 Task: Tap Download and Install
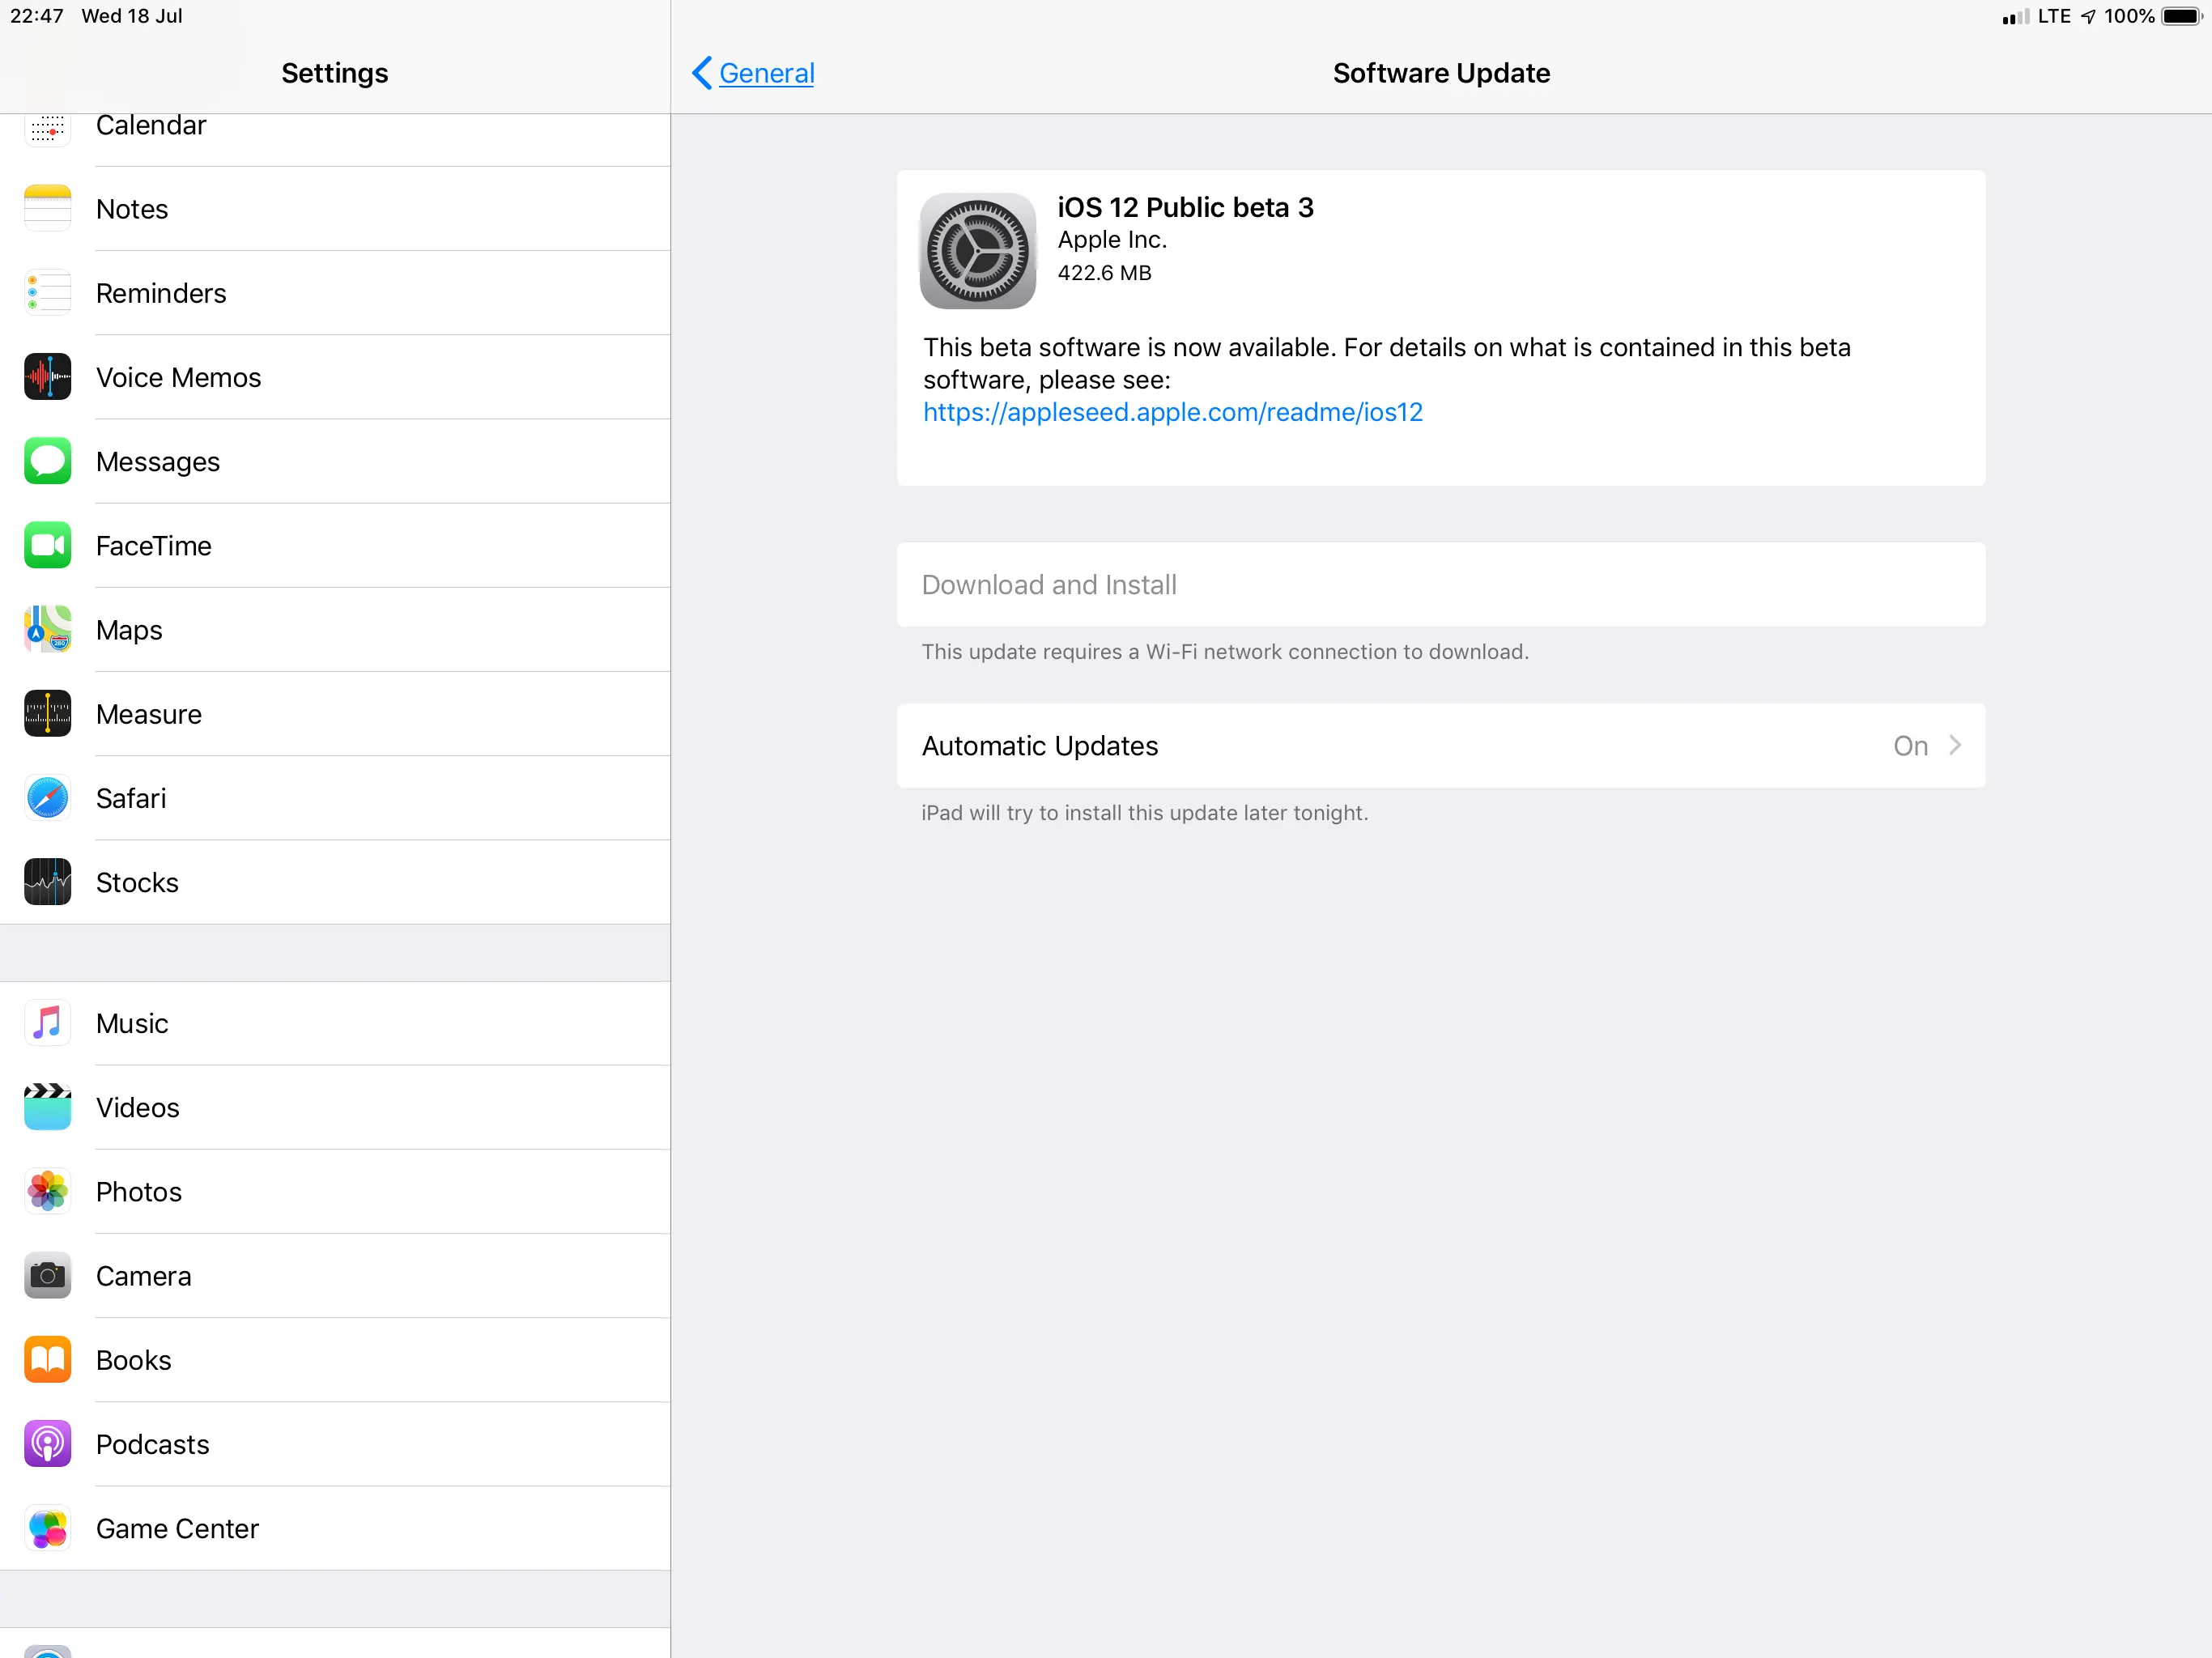point(1049,585)
